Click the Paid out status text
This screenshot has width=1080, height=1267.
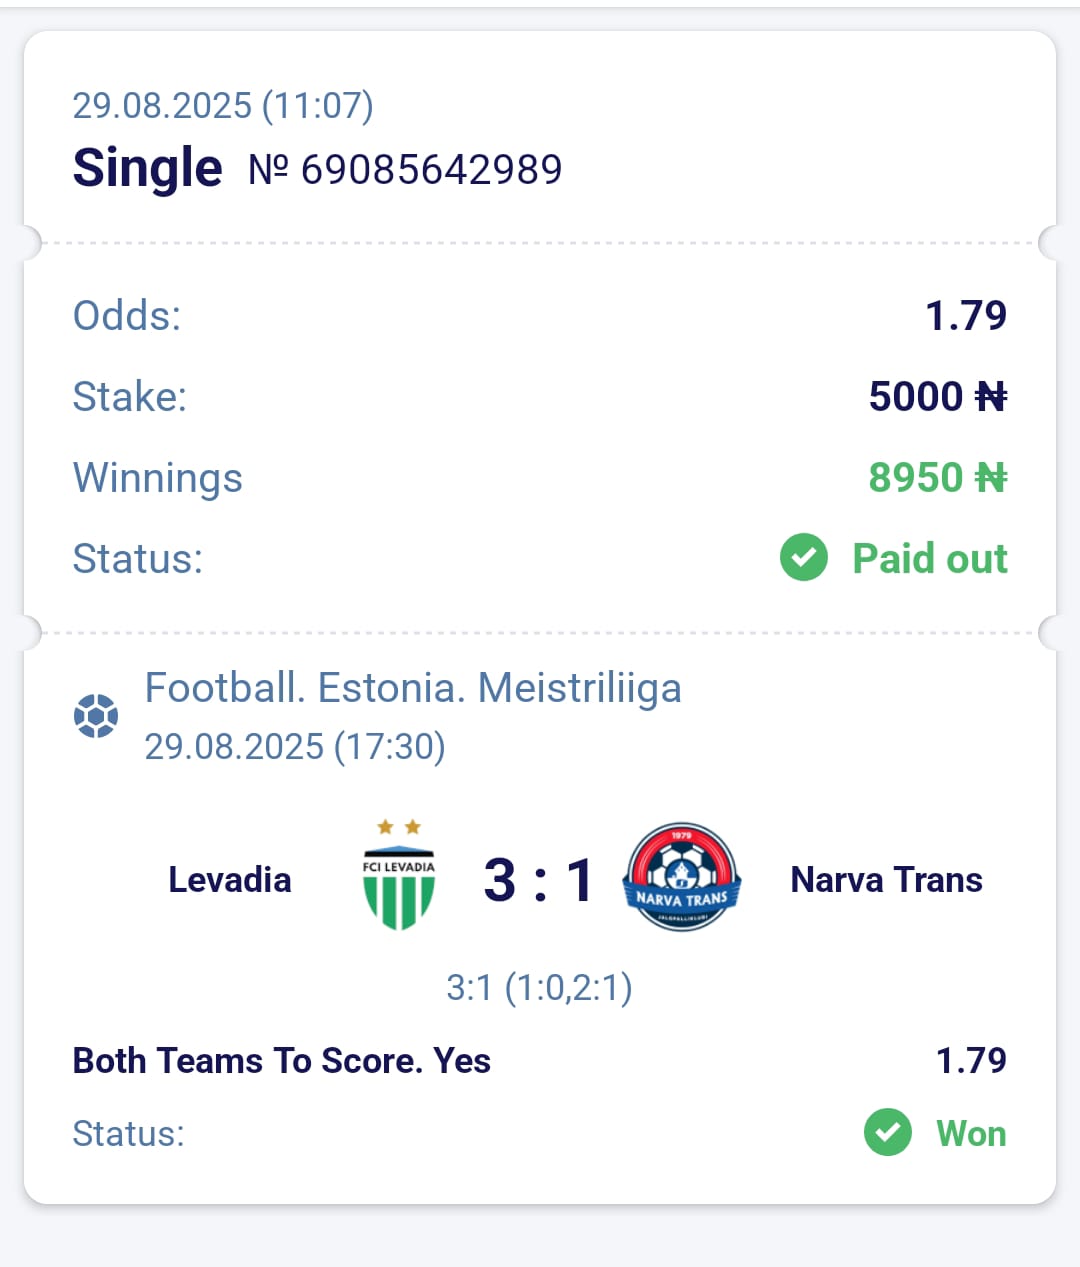pos(929,558)
